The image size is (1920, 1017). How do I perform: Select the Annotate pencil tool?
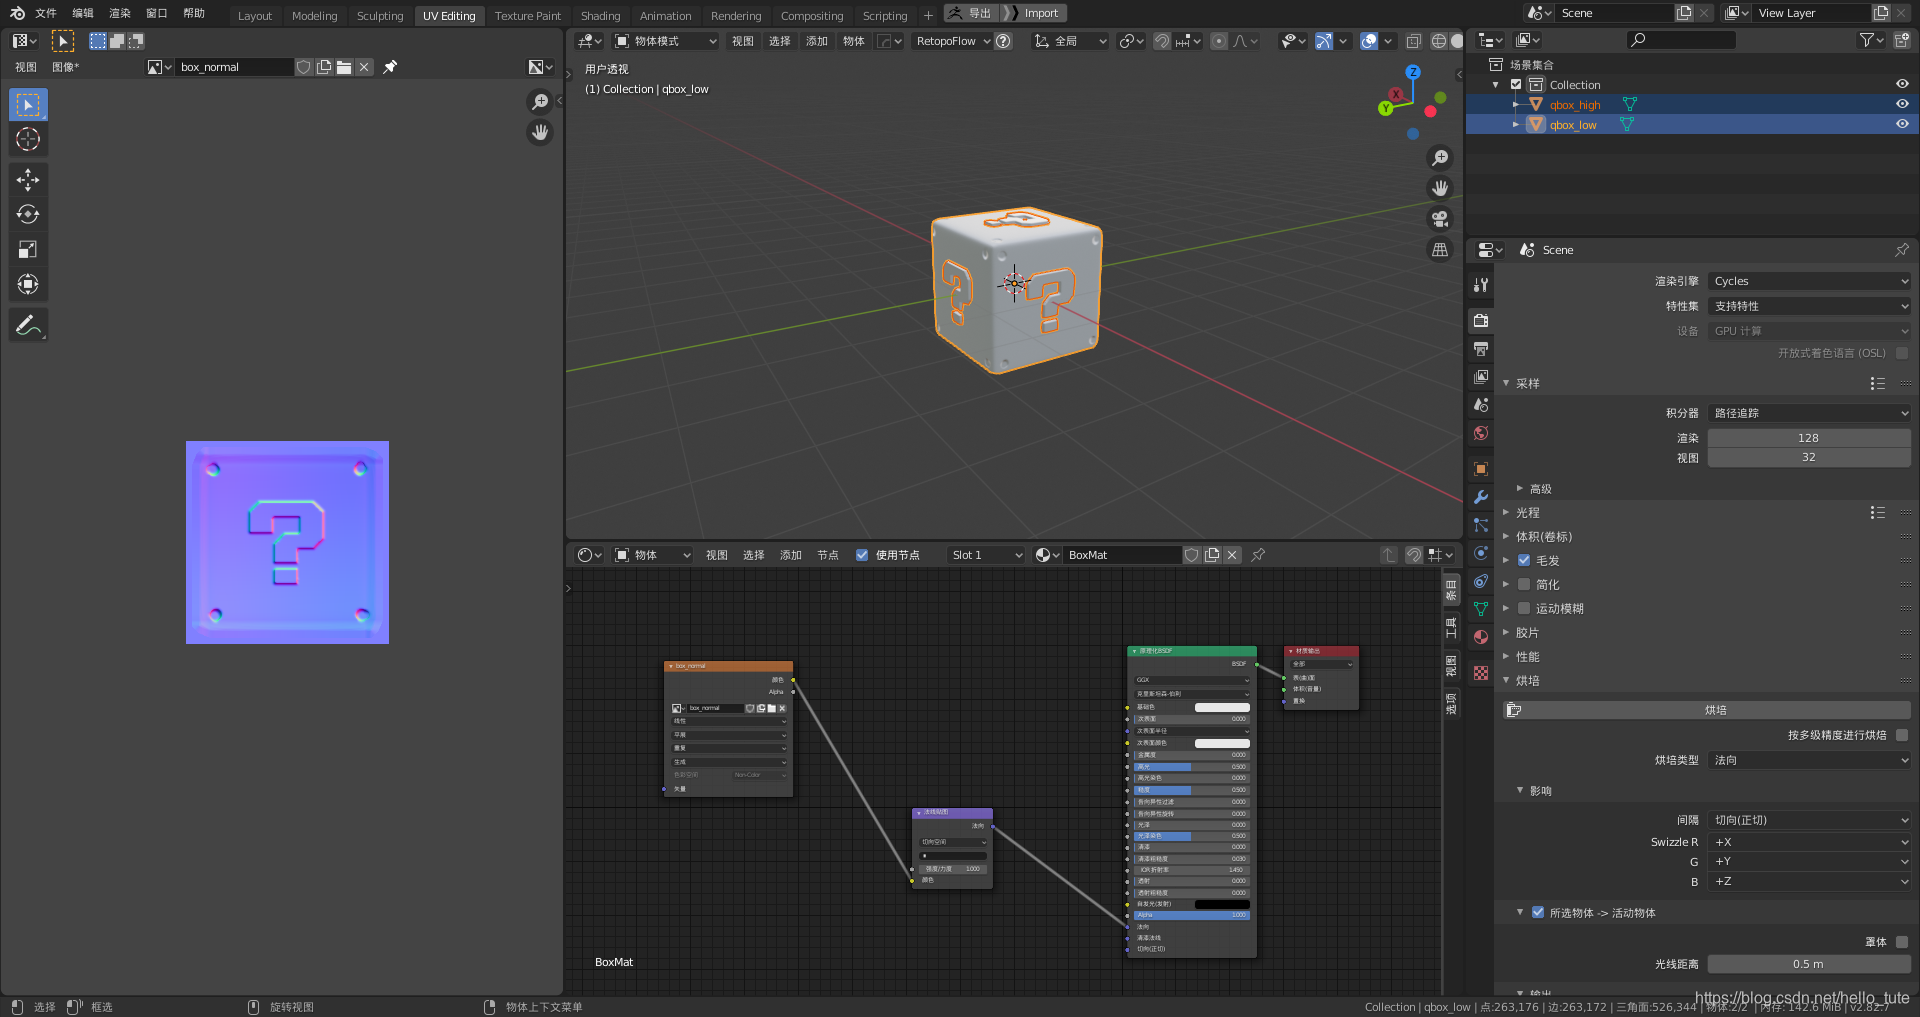[28, 325]
